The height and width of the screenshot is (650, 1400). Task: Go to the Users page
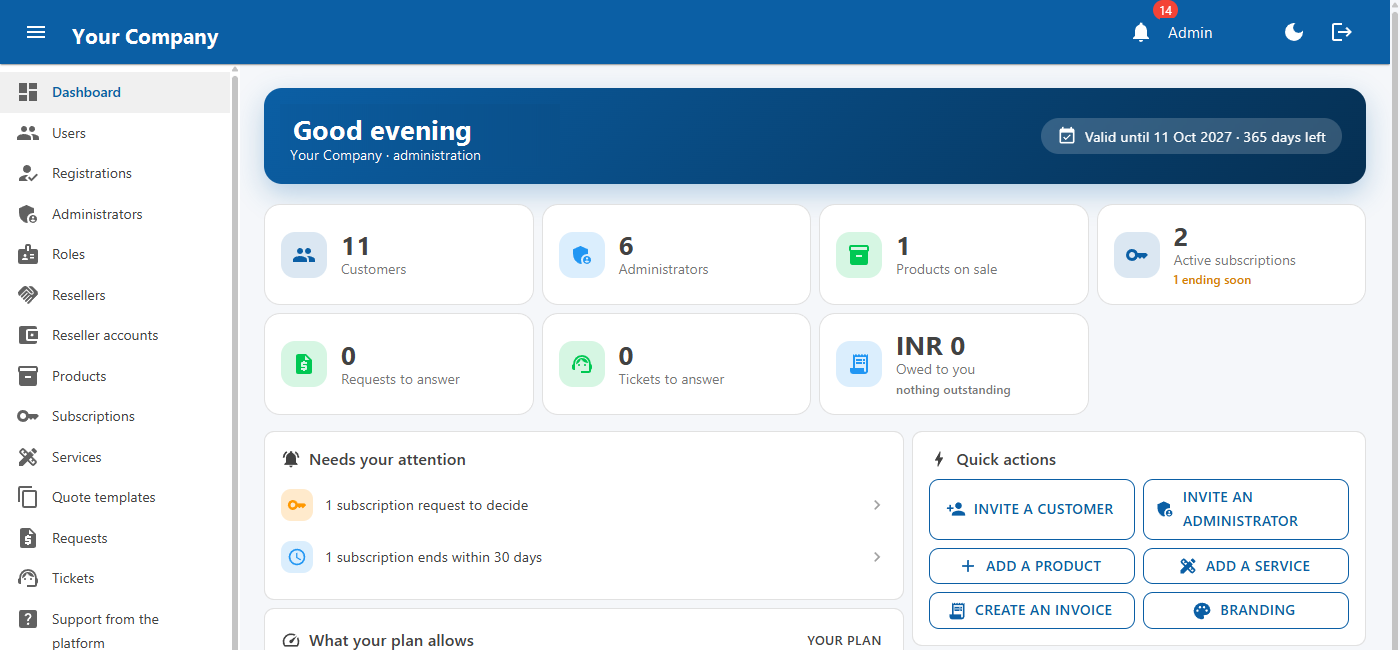pos(115,133)
